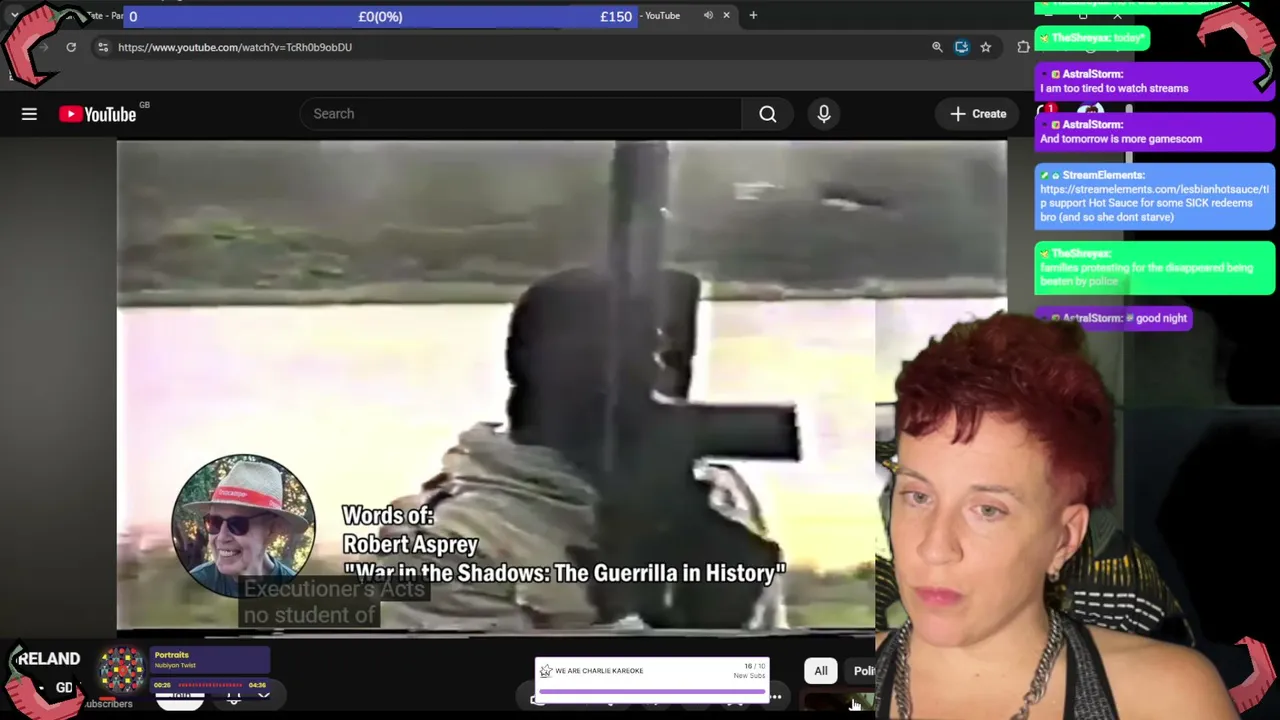Screen dimensions: 1280x720
Task: Click the YouTube video player frame
Action: pos(562,386)
